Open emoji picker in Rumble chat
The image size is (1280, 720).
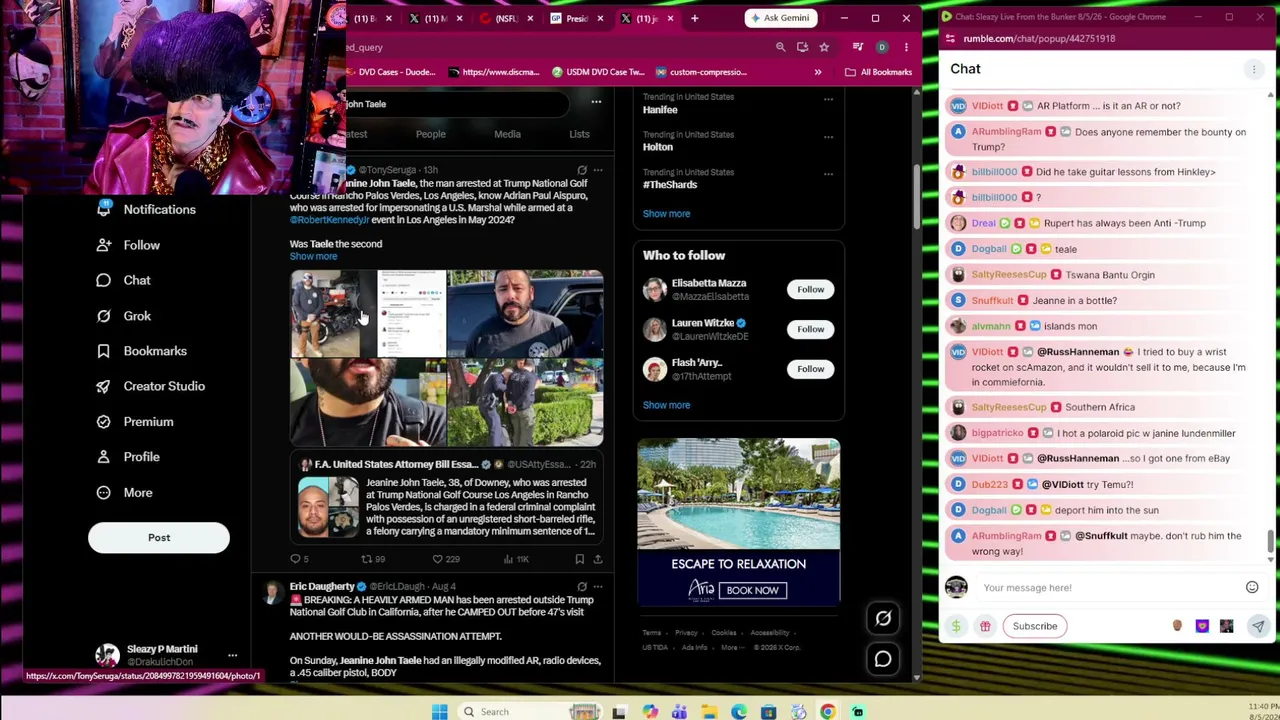[1252, 588]
